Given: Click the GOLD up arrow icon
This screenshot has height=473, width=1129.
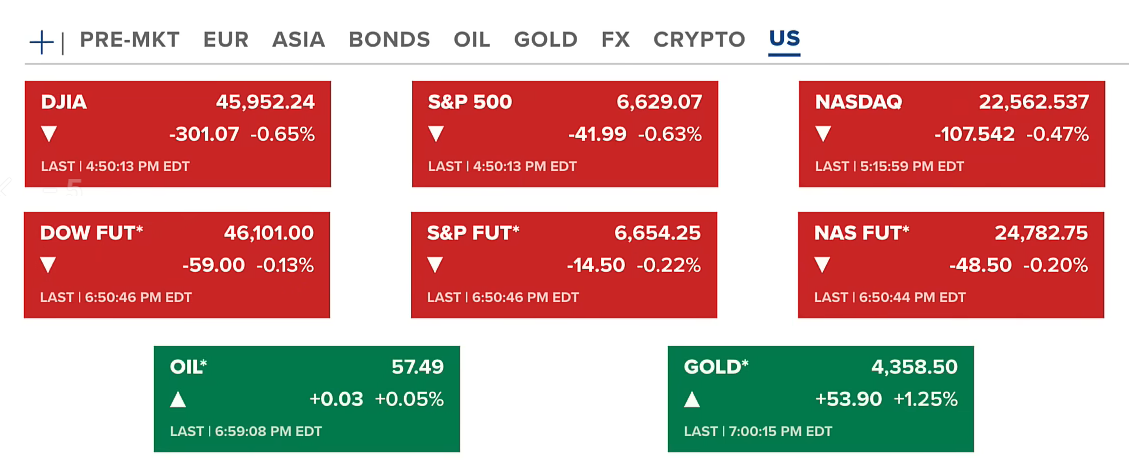Looking at the screenshot, I should click(692, 399).
